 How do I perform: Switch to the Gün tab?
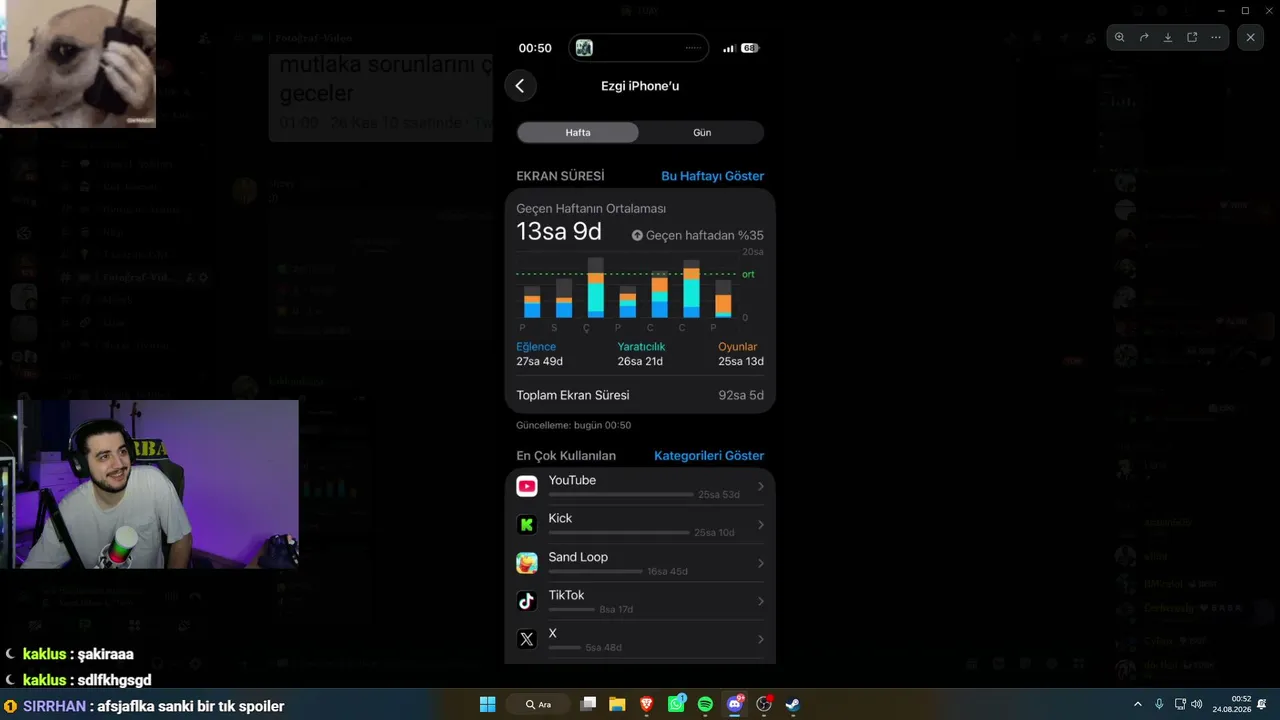[702, 132]
